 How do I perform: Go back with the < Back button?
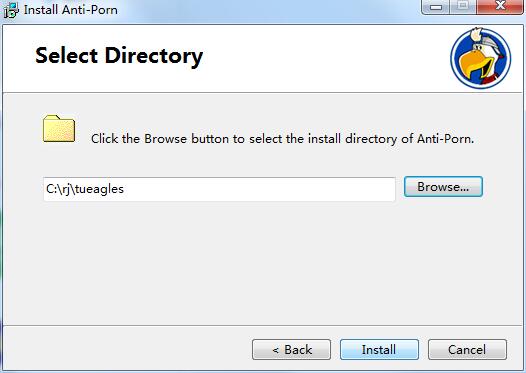click(292, 350)
